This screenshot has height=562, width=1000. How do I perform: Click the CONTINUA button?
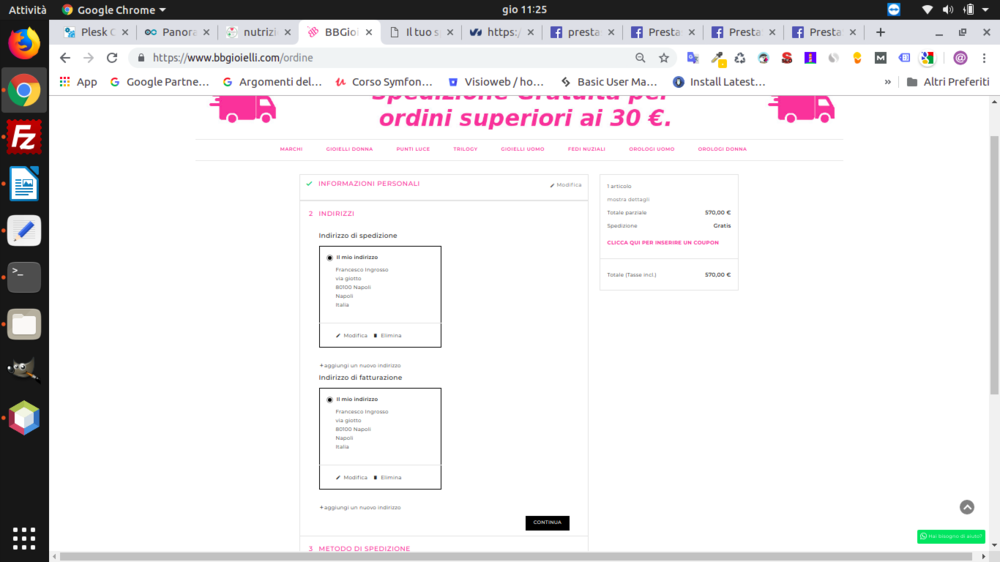547,522
